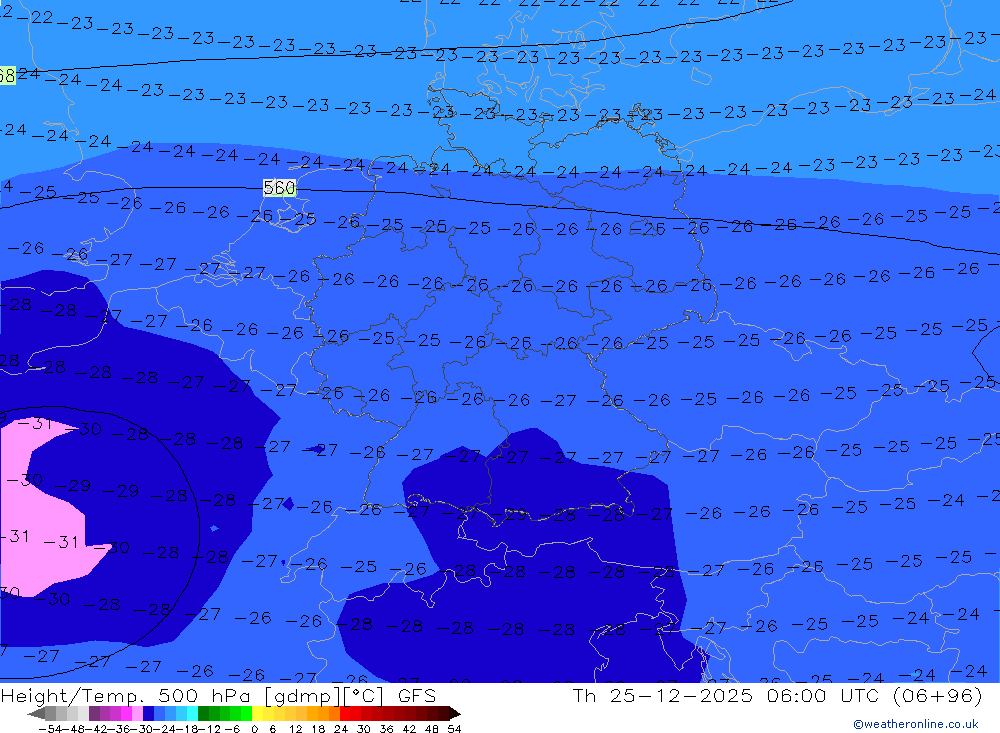Click the '42' legend value

pyautogui.click(x=409, y=729)
